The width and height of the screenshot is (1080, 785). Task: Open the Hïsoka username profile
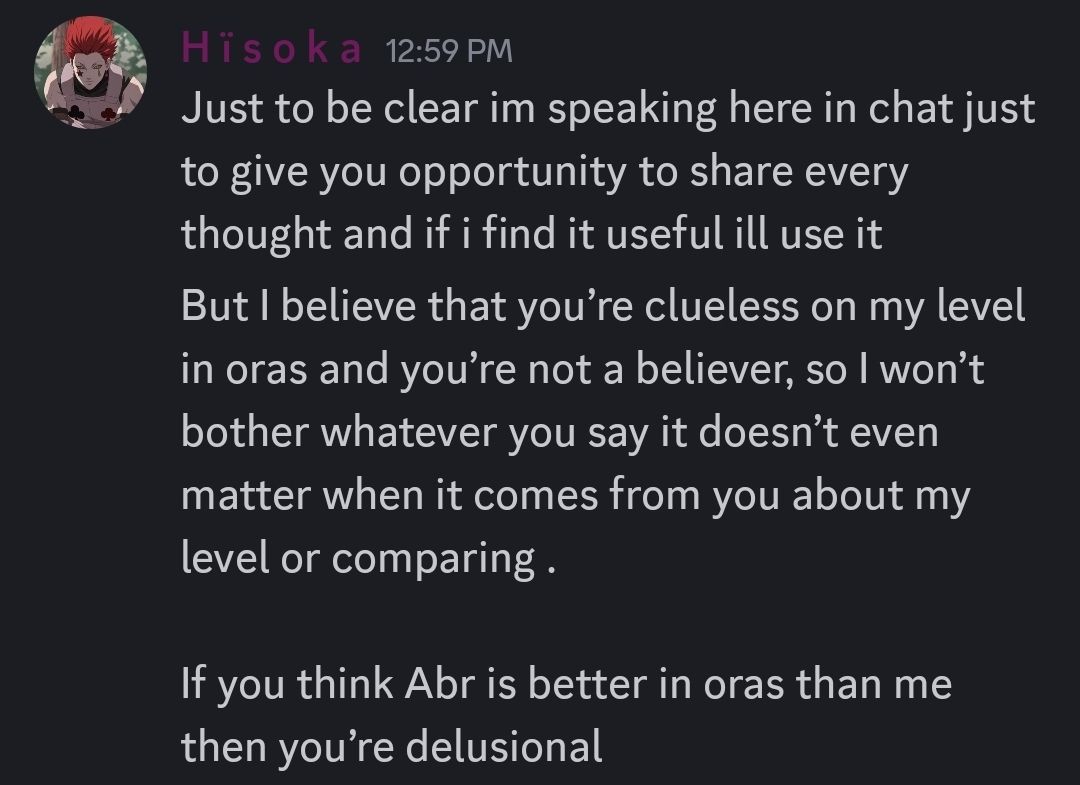271,50
